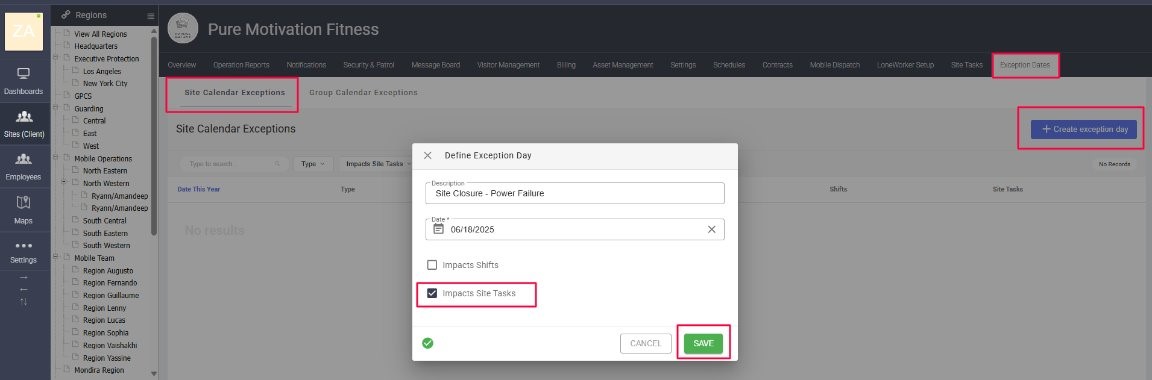Open the Visitor Management tab
The height and width of the screenshot is (380, 1152).
pyautogui.click(x=508, y=65)
